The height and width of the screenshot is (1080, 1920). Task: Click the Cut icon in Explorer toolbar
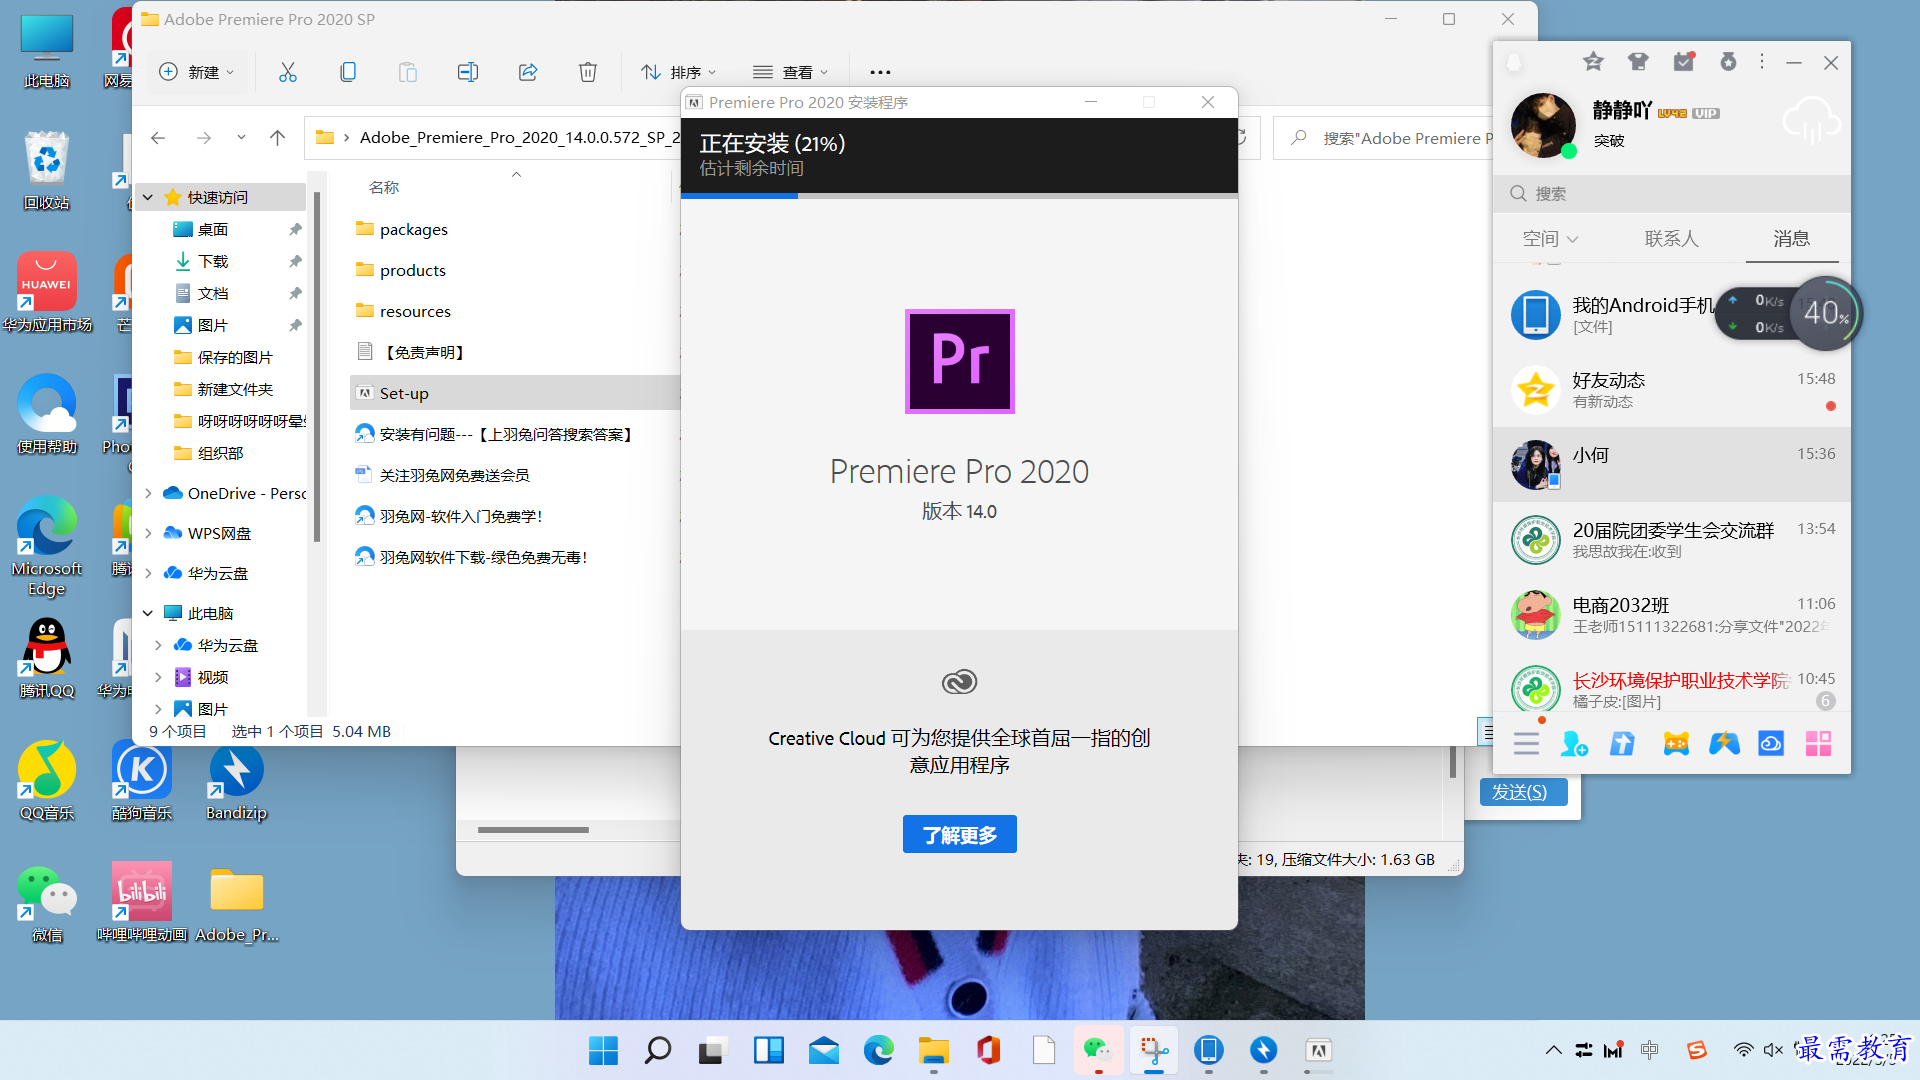288,72
